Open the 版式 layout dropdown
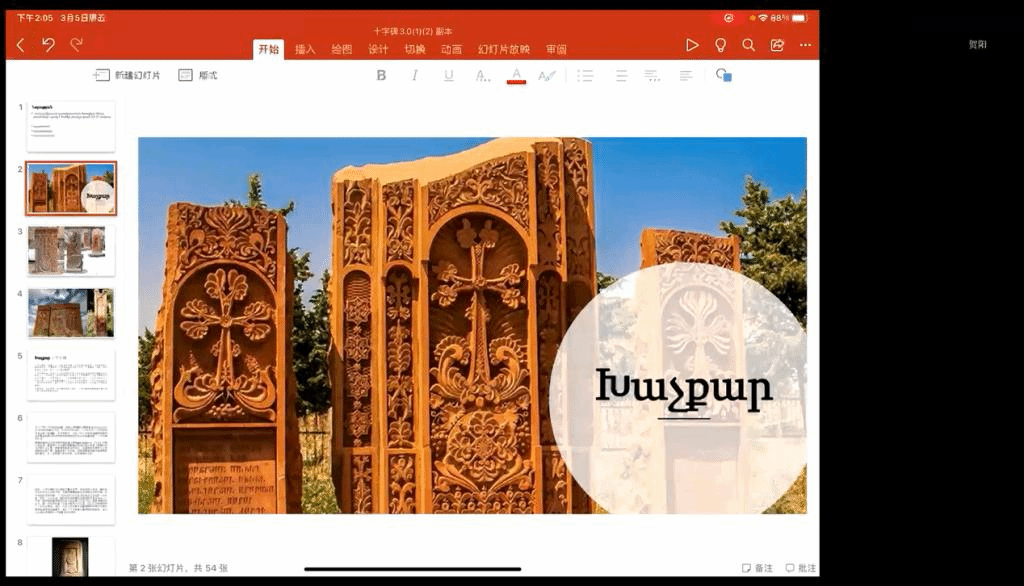 click(198, 75)
